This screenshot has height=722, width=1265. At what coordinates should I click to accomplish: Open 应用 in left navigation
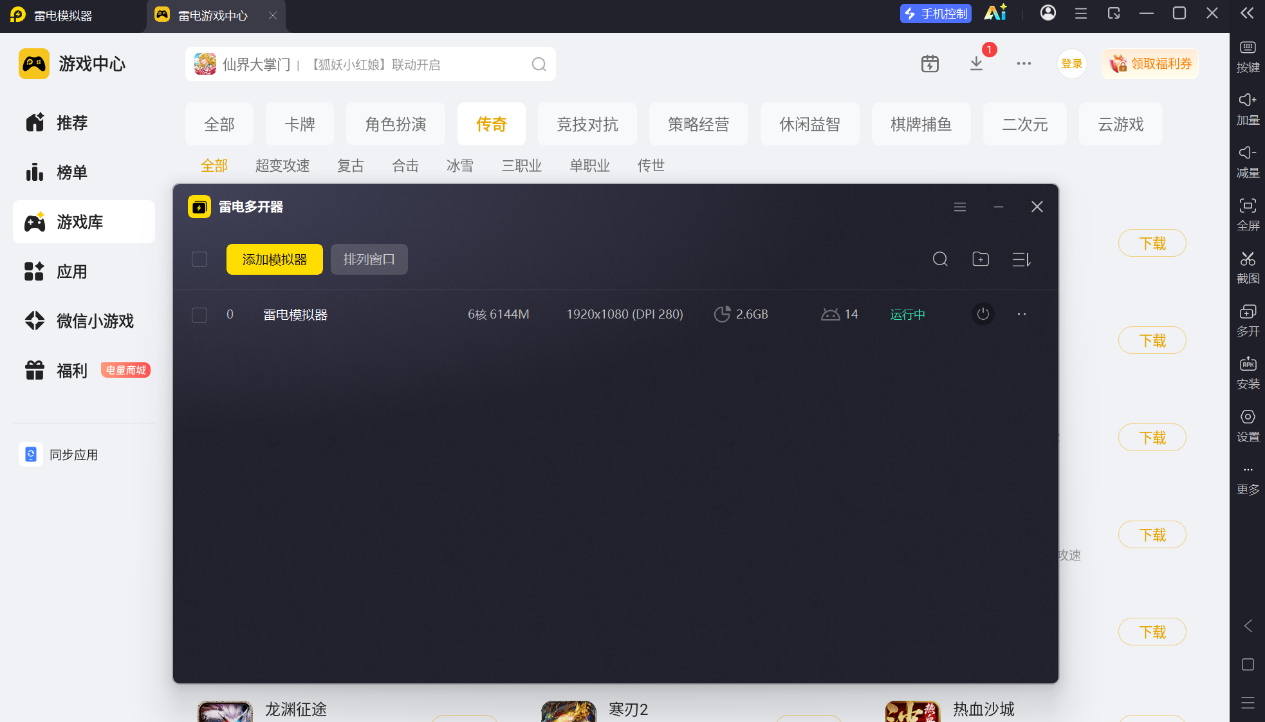(x=84, y=271)
